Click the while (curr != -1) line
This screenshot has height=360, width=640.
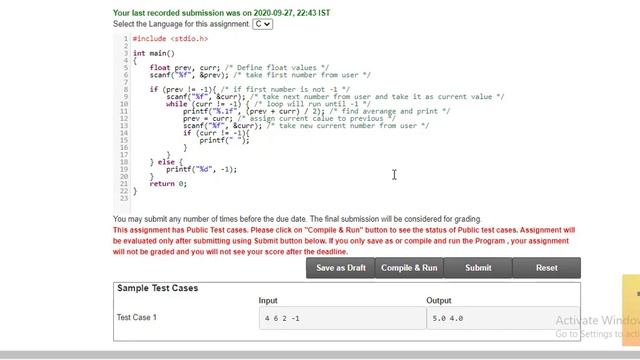tap(268, 104)
